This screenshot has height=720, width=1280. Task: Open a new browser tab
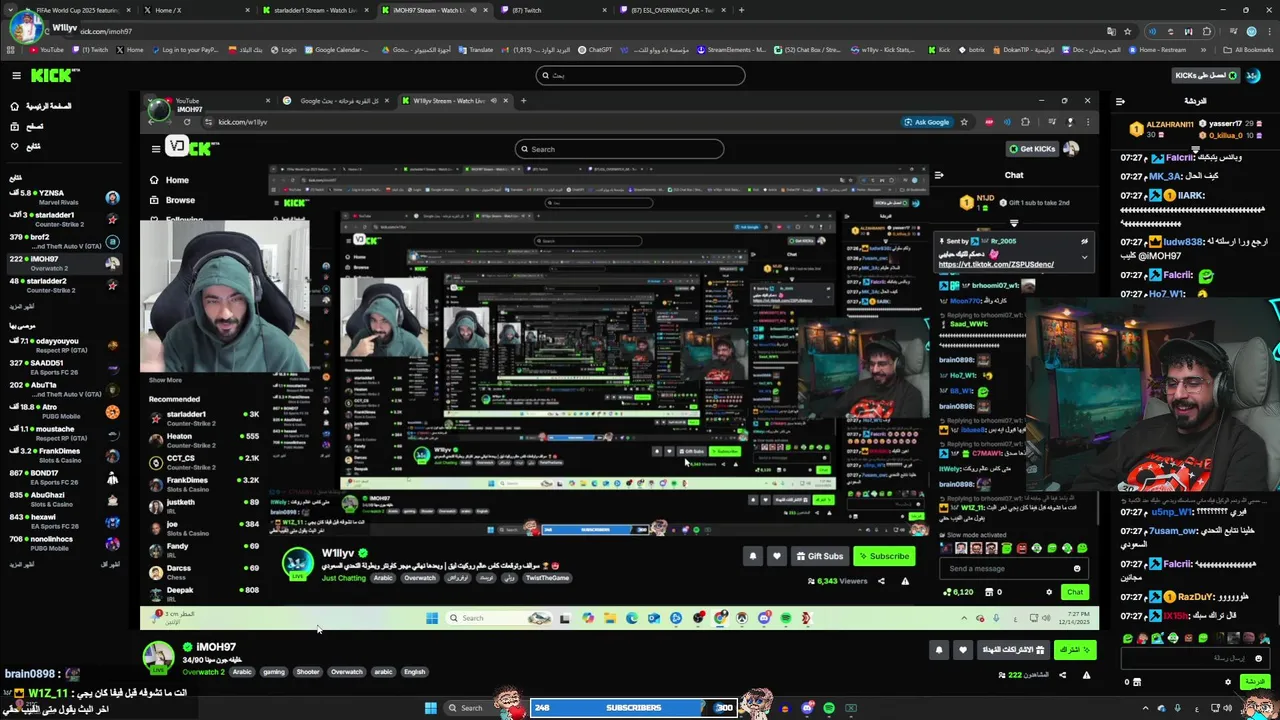[741, 10]
